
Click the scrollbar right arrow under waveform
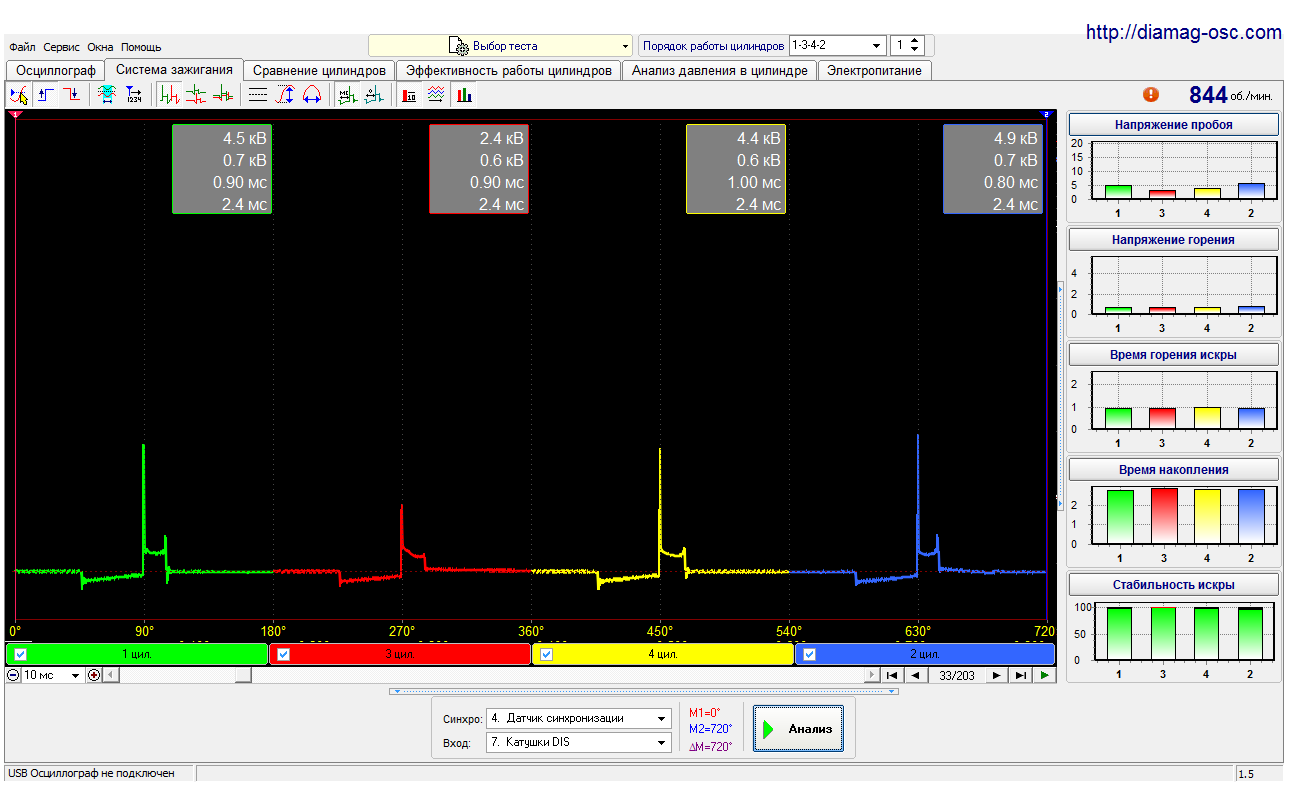tap(873, 675)
